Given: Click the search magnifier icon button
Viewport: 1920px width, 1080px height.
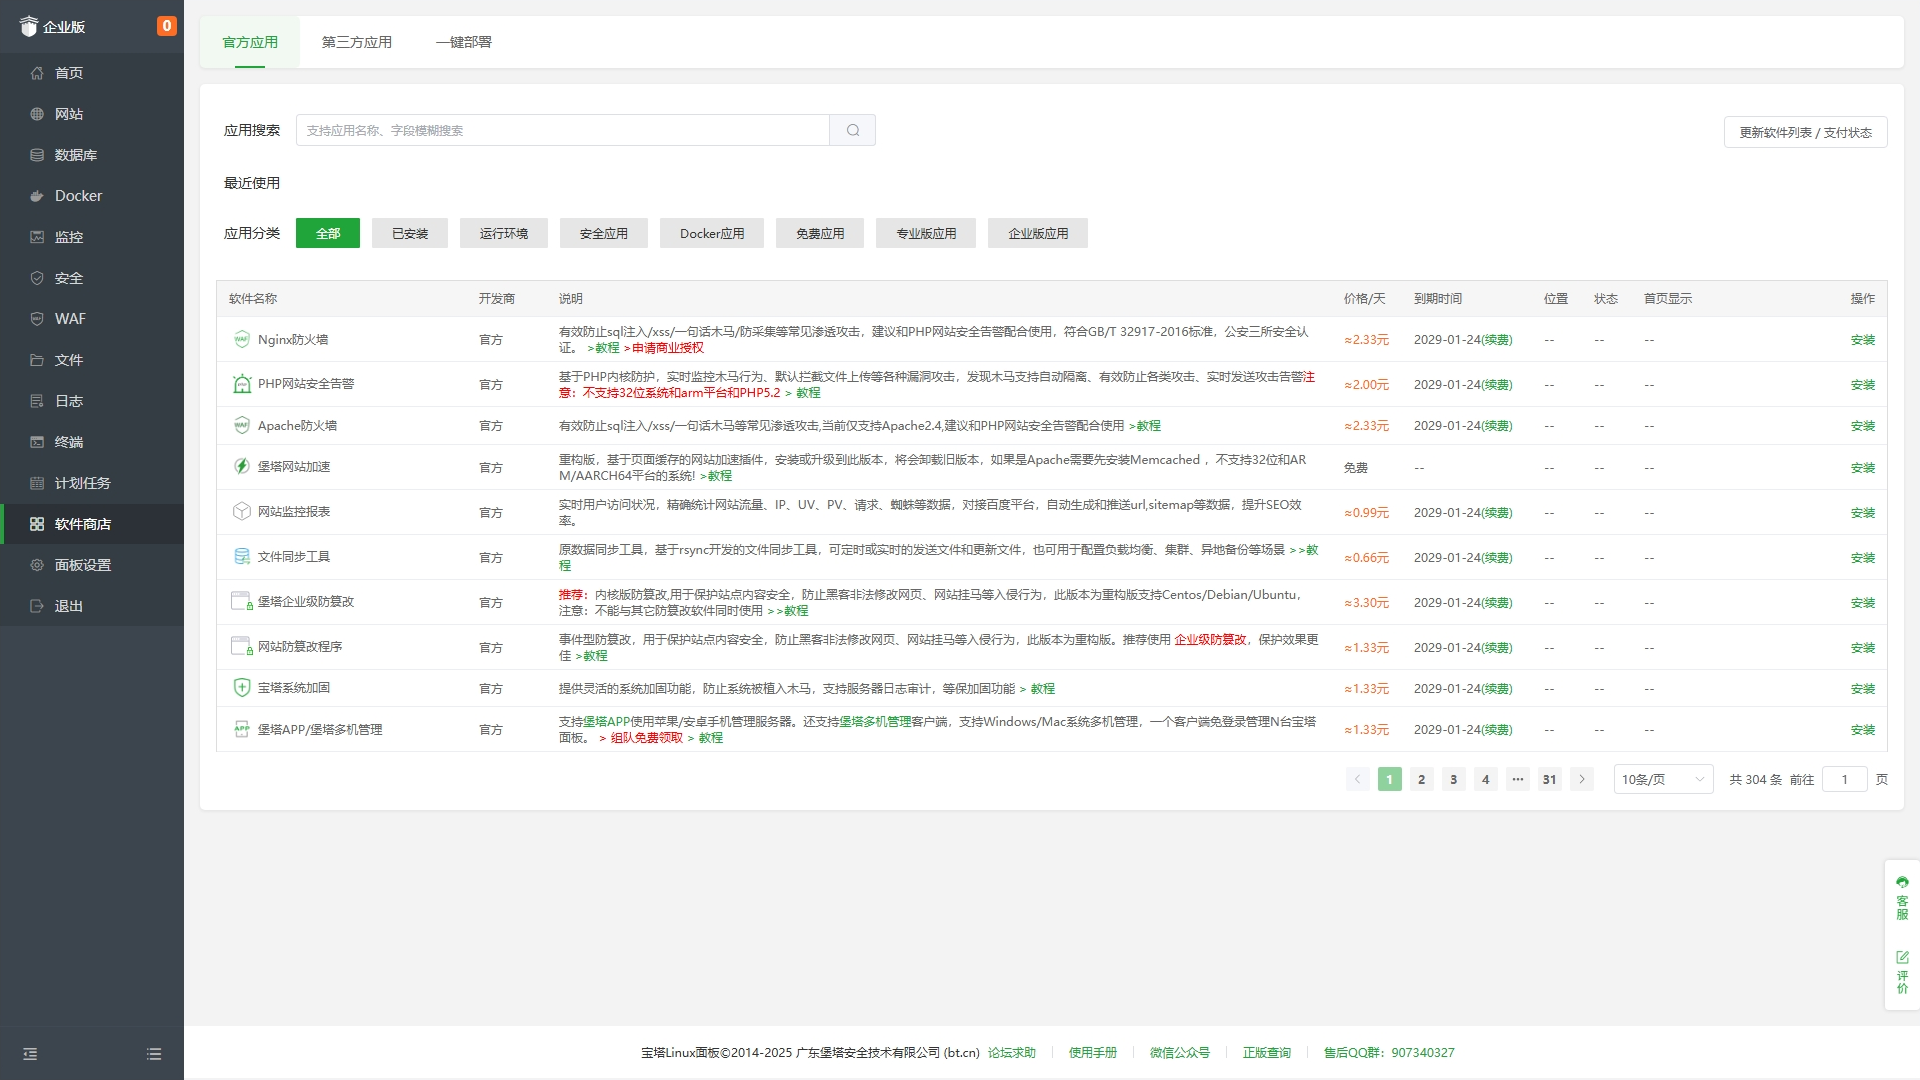Looking at the screenshot, I should (x=853, y=130).
